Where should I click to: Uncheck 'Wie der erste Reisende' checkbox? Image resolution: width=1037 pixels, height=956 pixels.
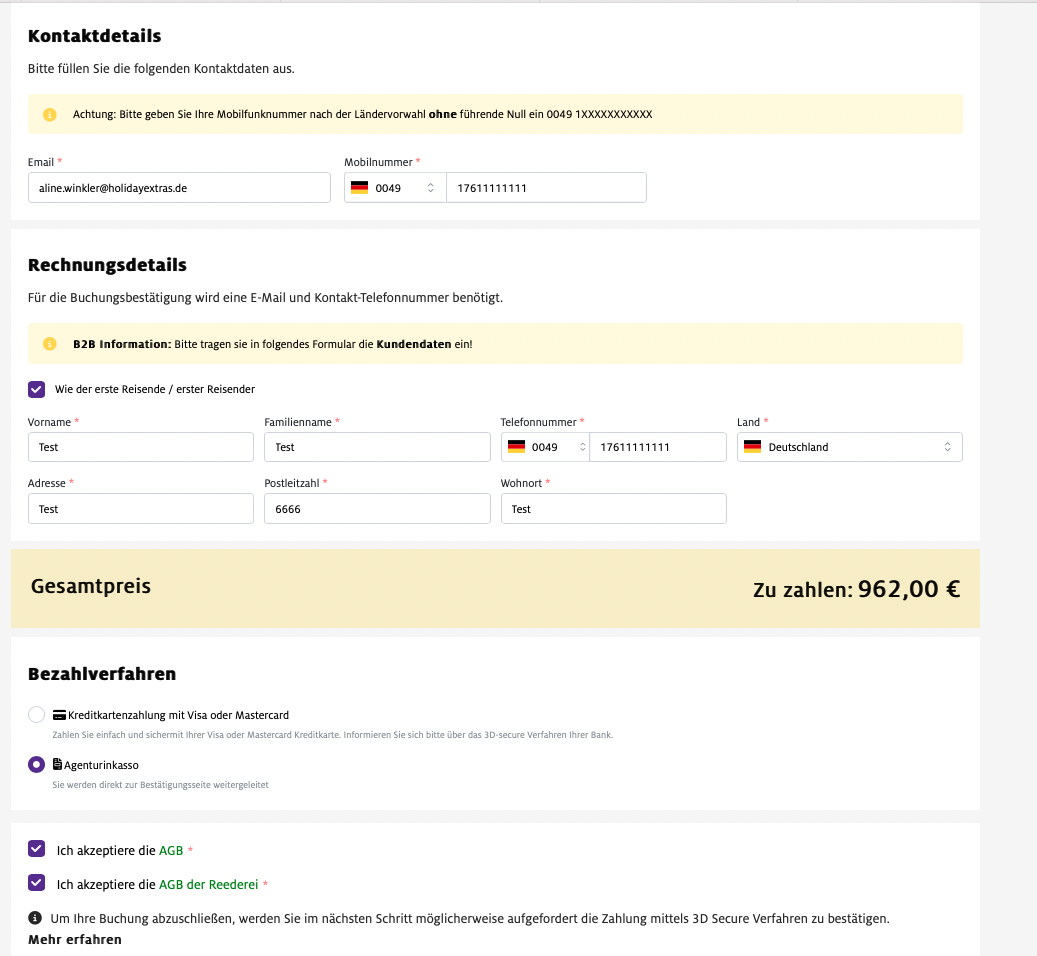[37, 389]
